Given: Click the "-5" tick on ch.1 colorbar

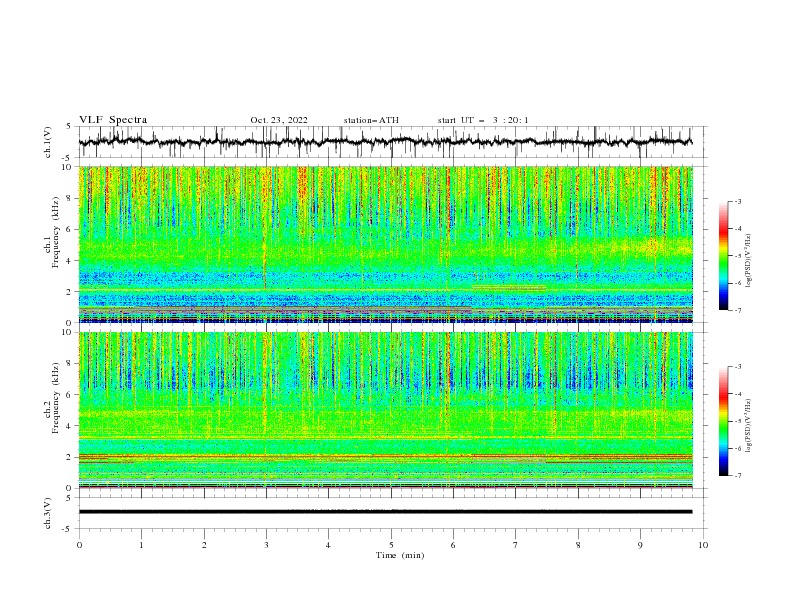Looking at the screenshot, I should click(737, 256).
